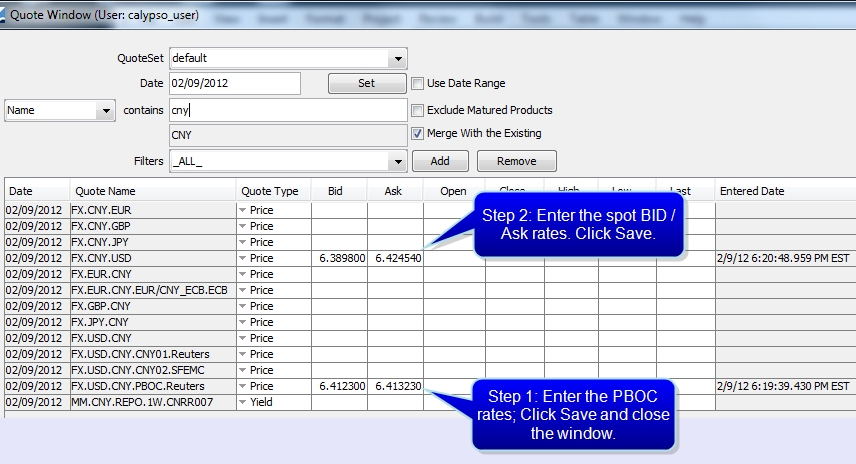Viewport: 856px width, 464px height.
Task: Open Quote Type dropdown for FX.USD.CNY.PBOC.Reuters
Action: (x=242, y=386)
